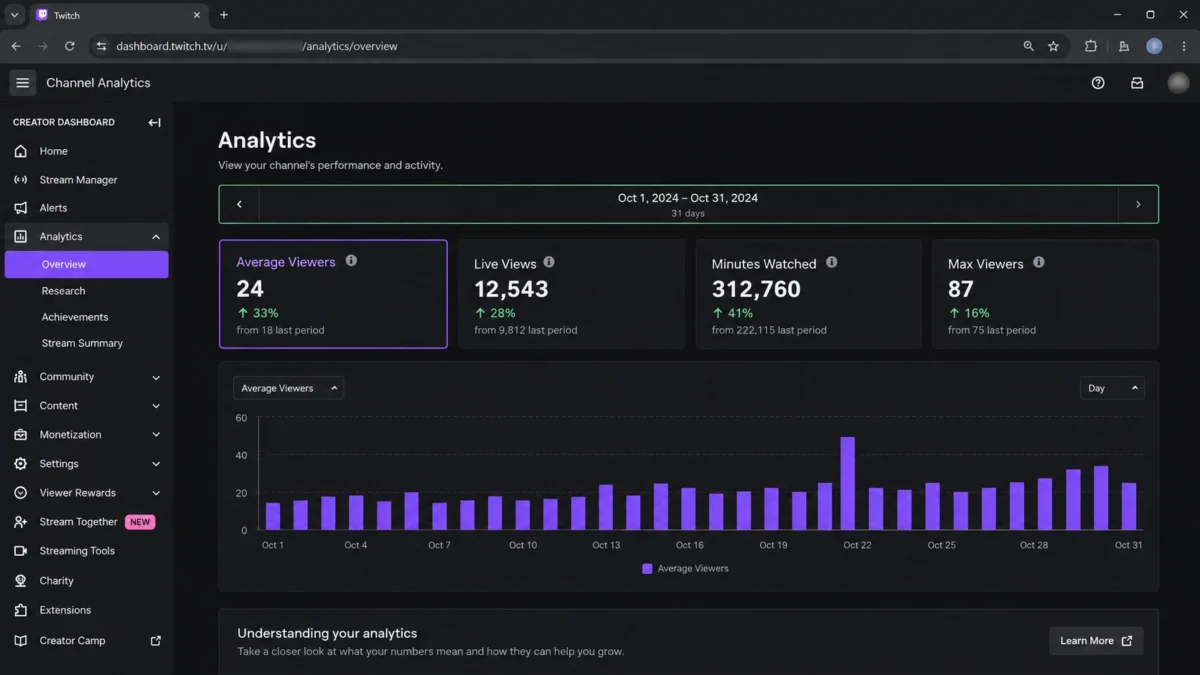Open the Chrome profile avatar

tap(1154, 46)
